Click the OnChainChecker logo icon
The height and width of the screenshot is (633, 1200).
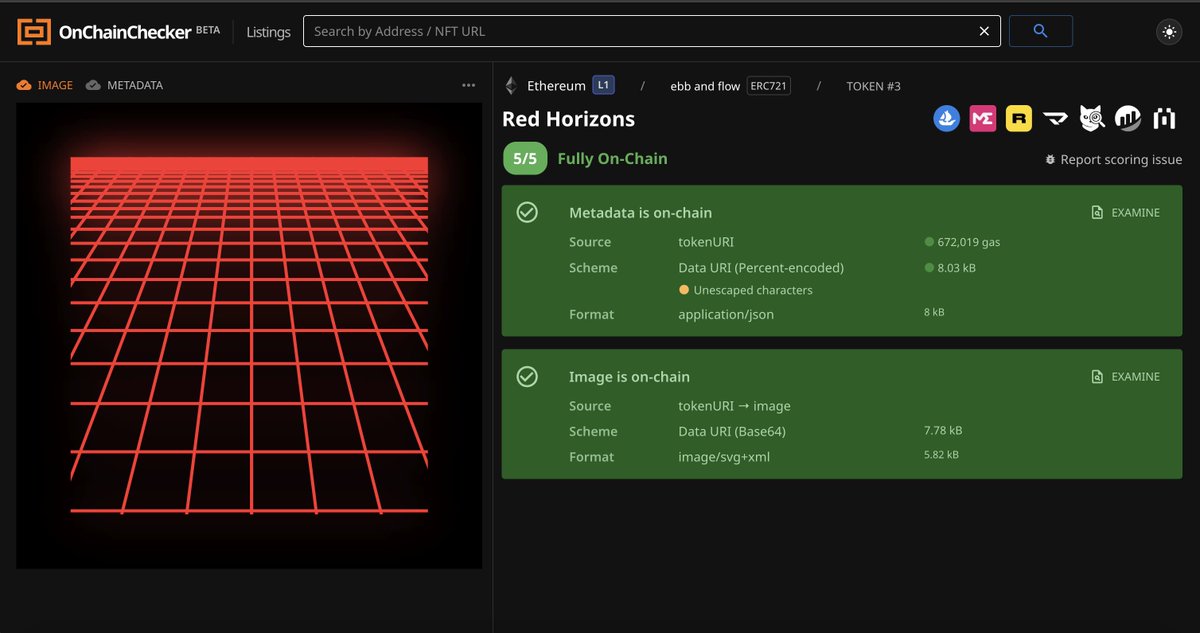34,32
